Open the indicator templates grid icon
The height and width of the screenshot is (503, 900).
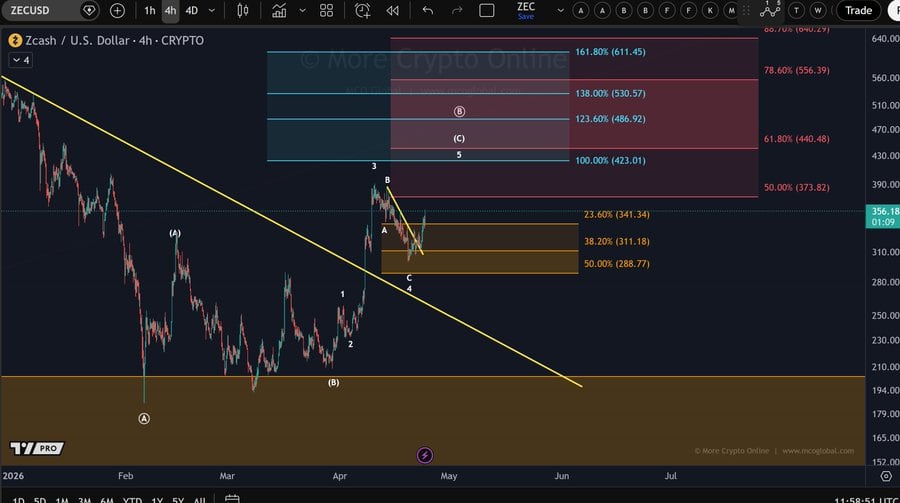click(x=326, y=10)
